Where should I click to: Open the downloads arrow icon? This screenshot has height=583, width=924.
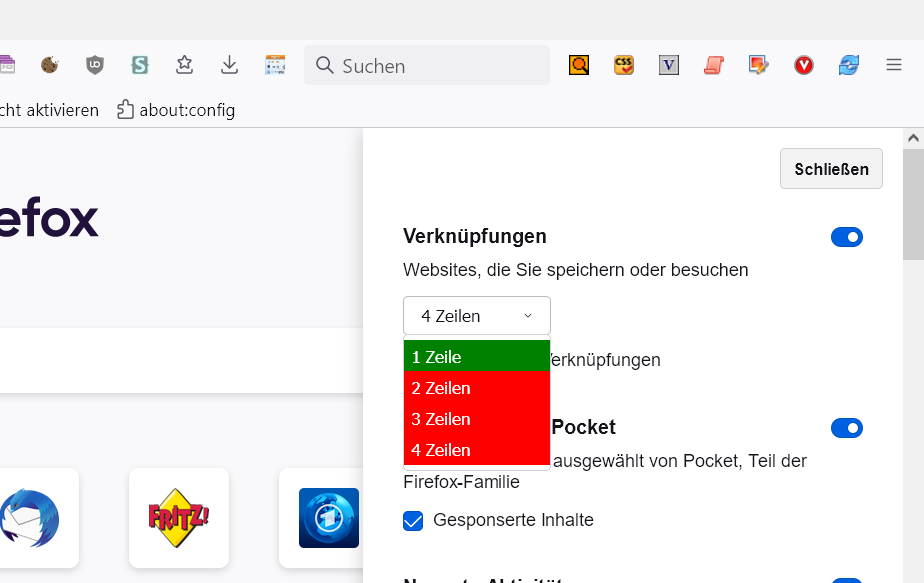[x=230, y=65]
